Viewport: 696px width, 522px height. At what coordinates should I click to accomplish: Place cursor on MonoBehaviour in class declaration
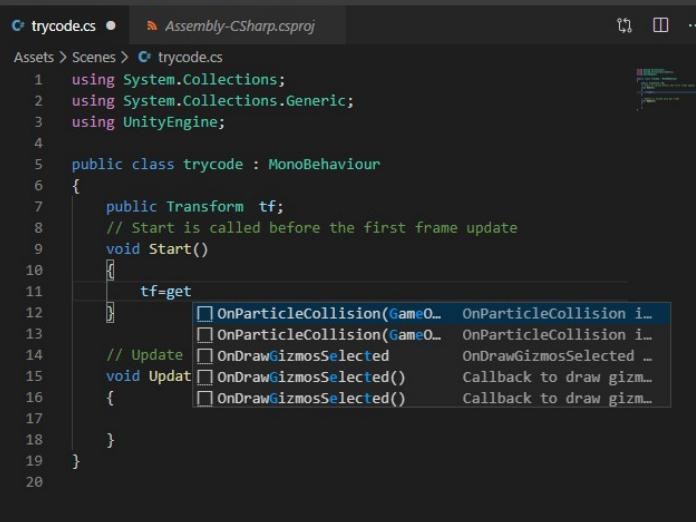pos(324,164)
